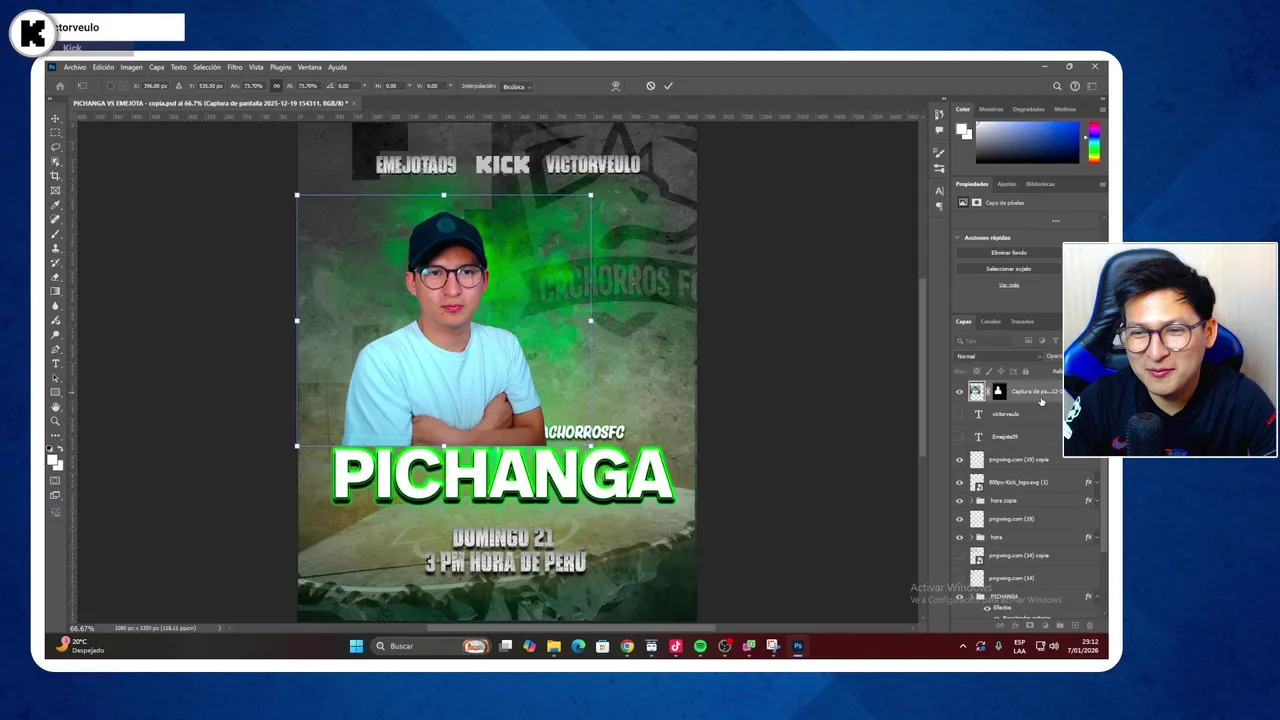Show hidden system tray icons chevron
This screenshot has width=1280, height=720.
pos(963,646)
